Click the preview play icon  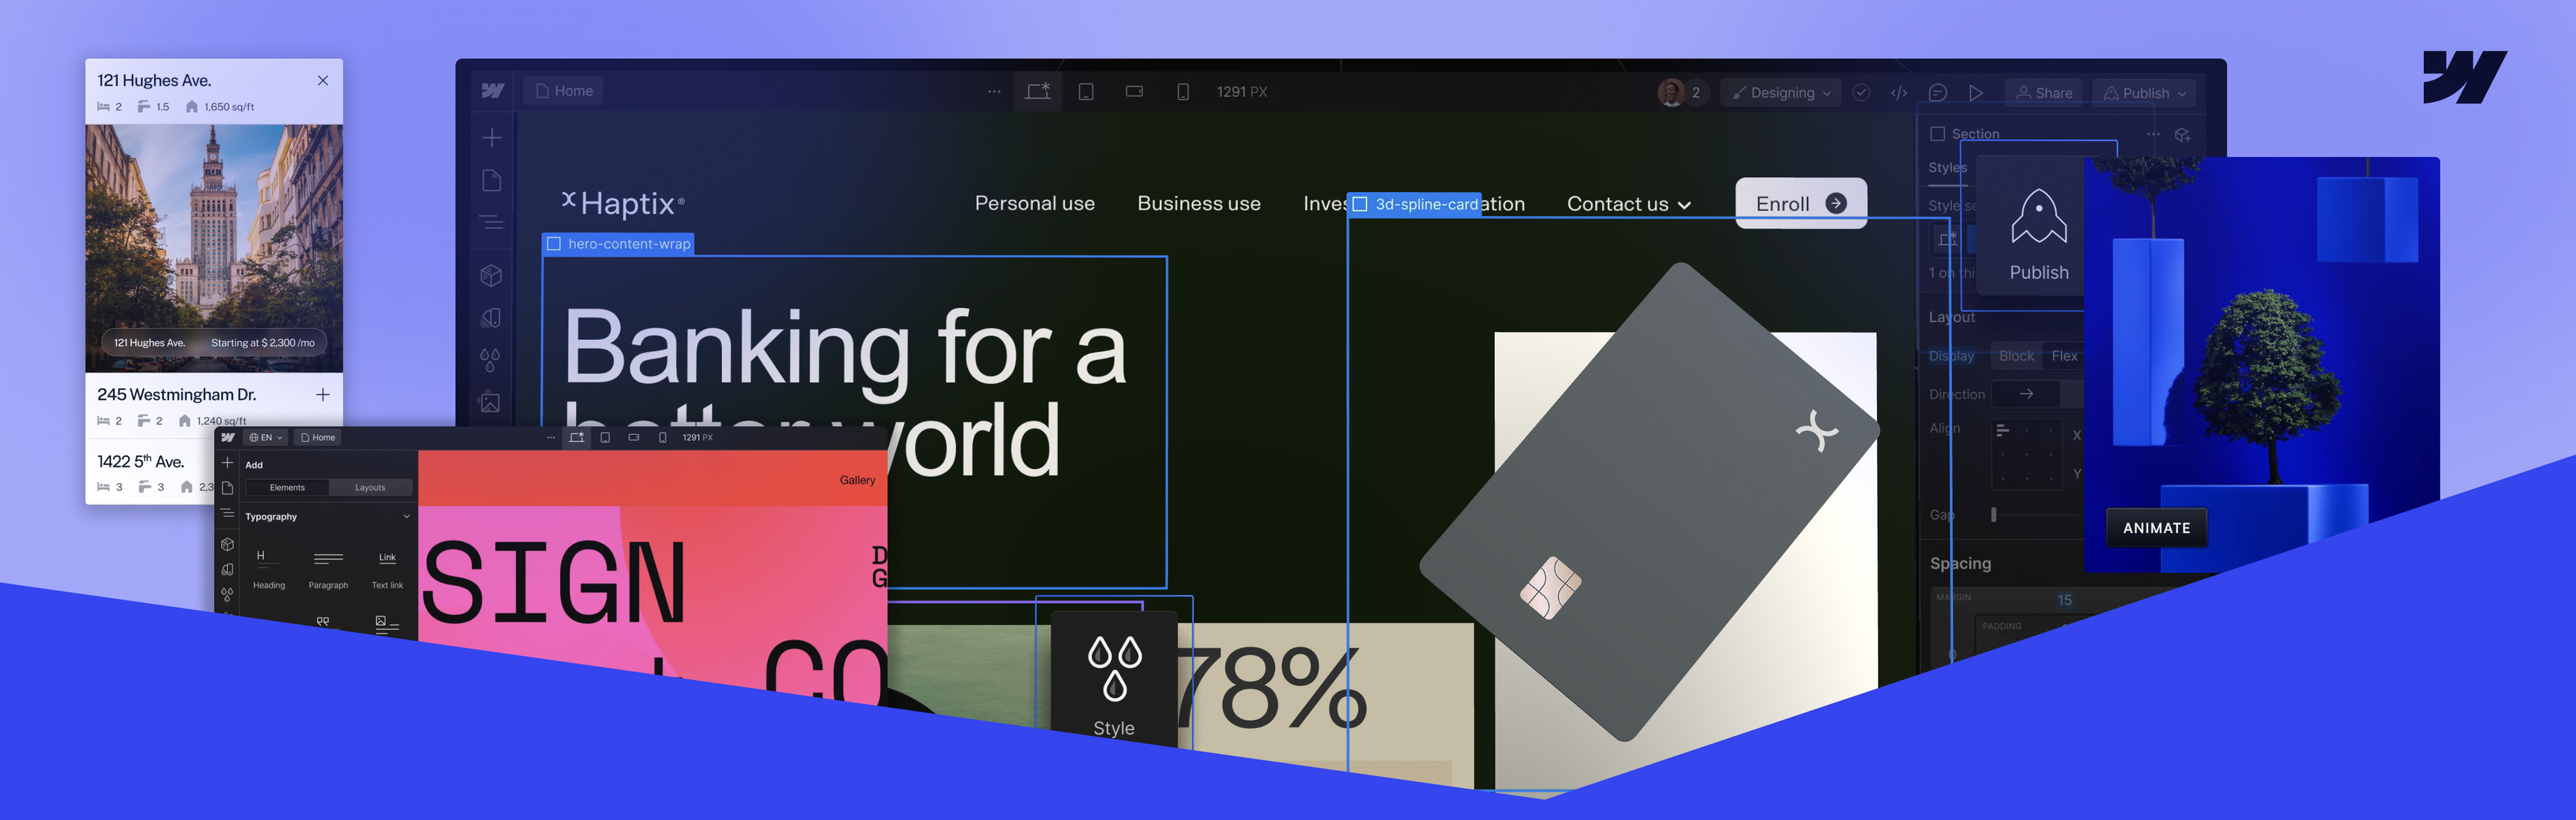(x=1975, y=93)
